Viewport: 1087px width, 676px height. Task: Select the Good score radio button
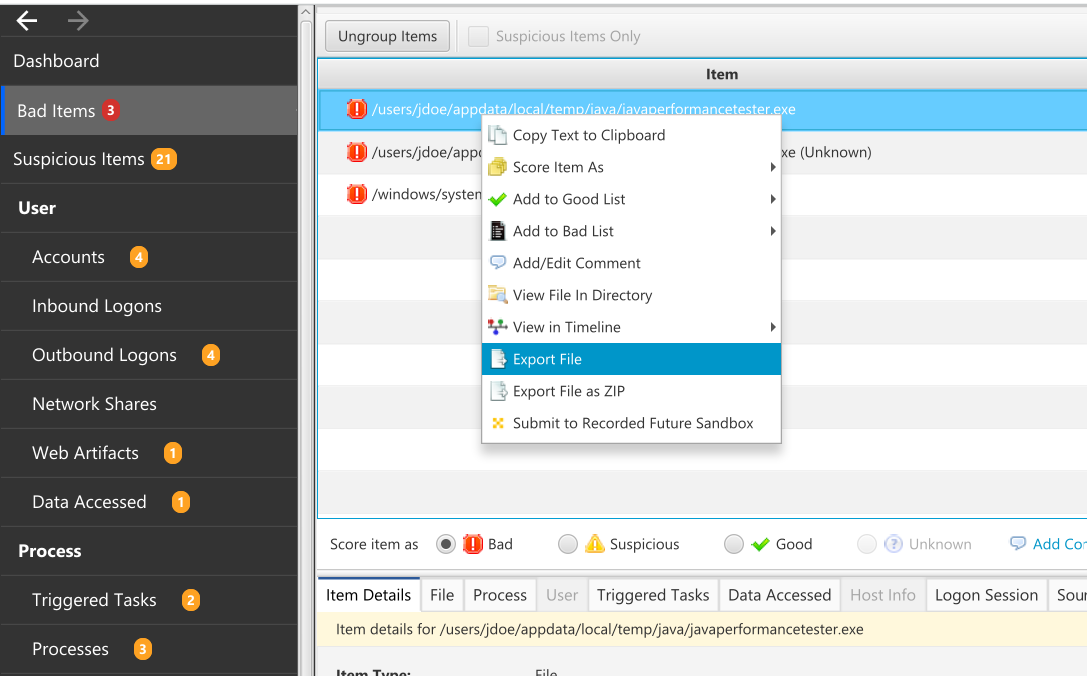734,544
